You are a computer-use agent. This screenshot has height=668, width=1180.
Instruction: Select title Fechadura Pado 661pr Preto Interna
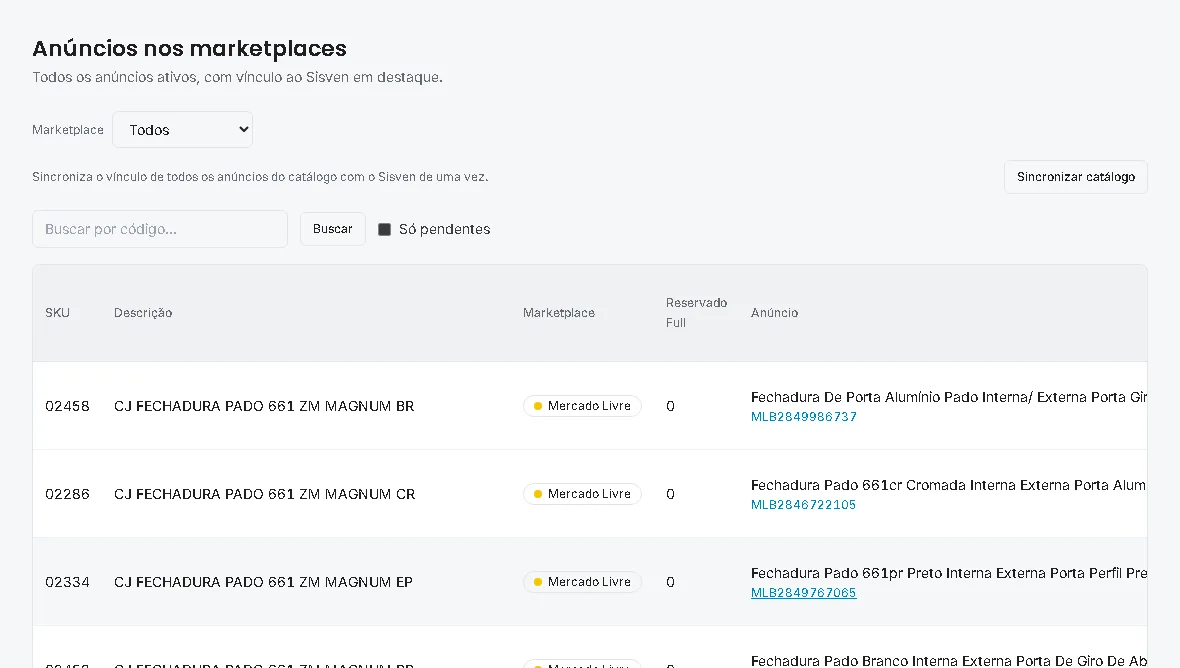click(949, 573)
